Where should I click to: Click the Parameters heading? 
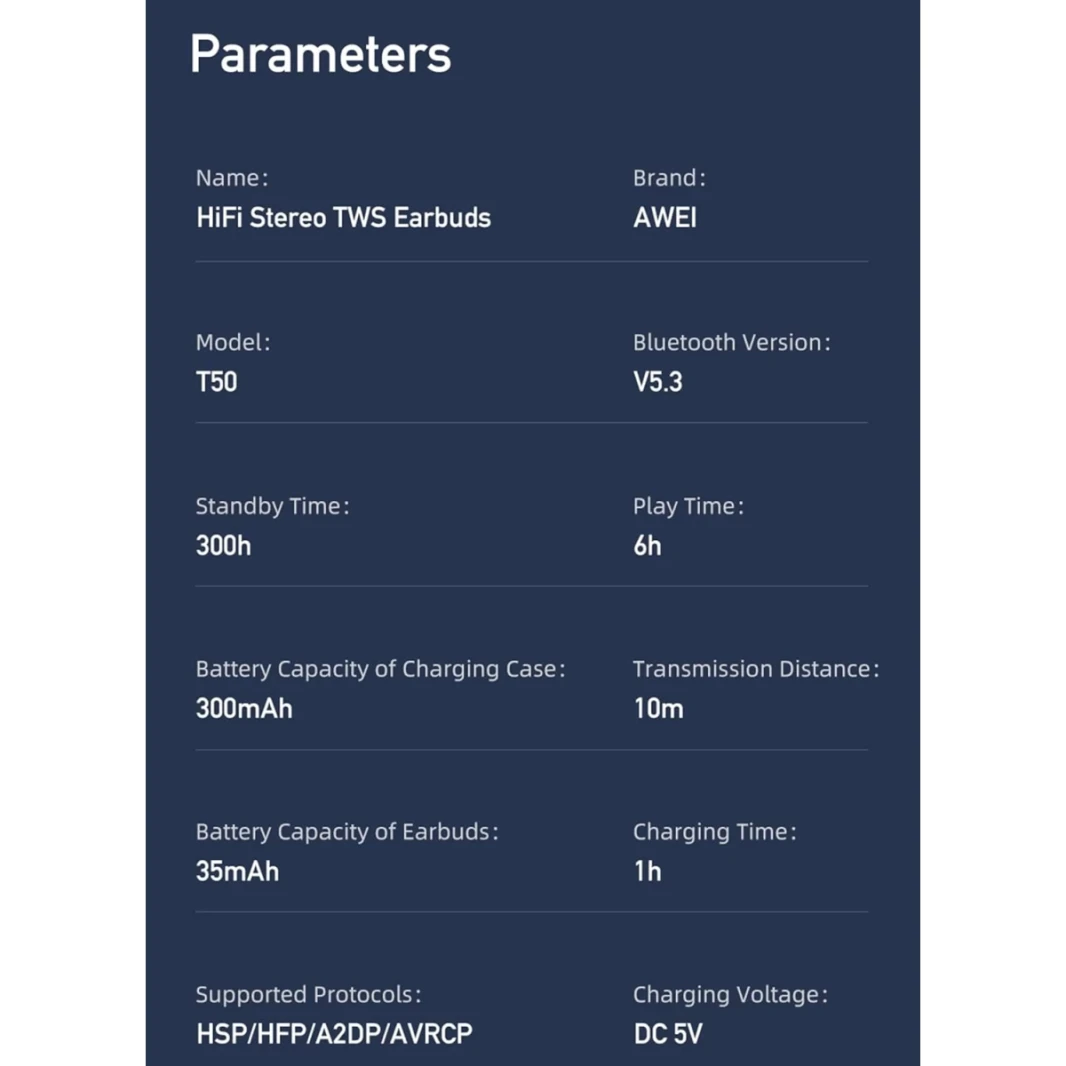pyautogui.click(x=320, y=54)
